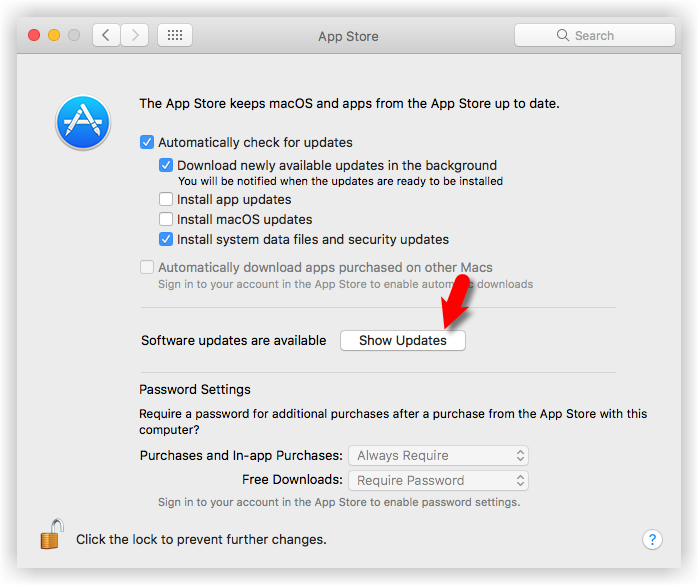
Task: Toggle Automatically check for updates
Action: [x=147, y=142]
